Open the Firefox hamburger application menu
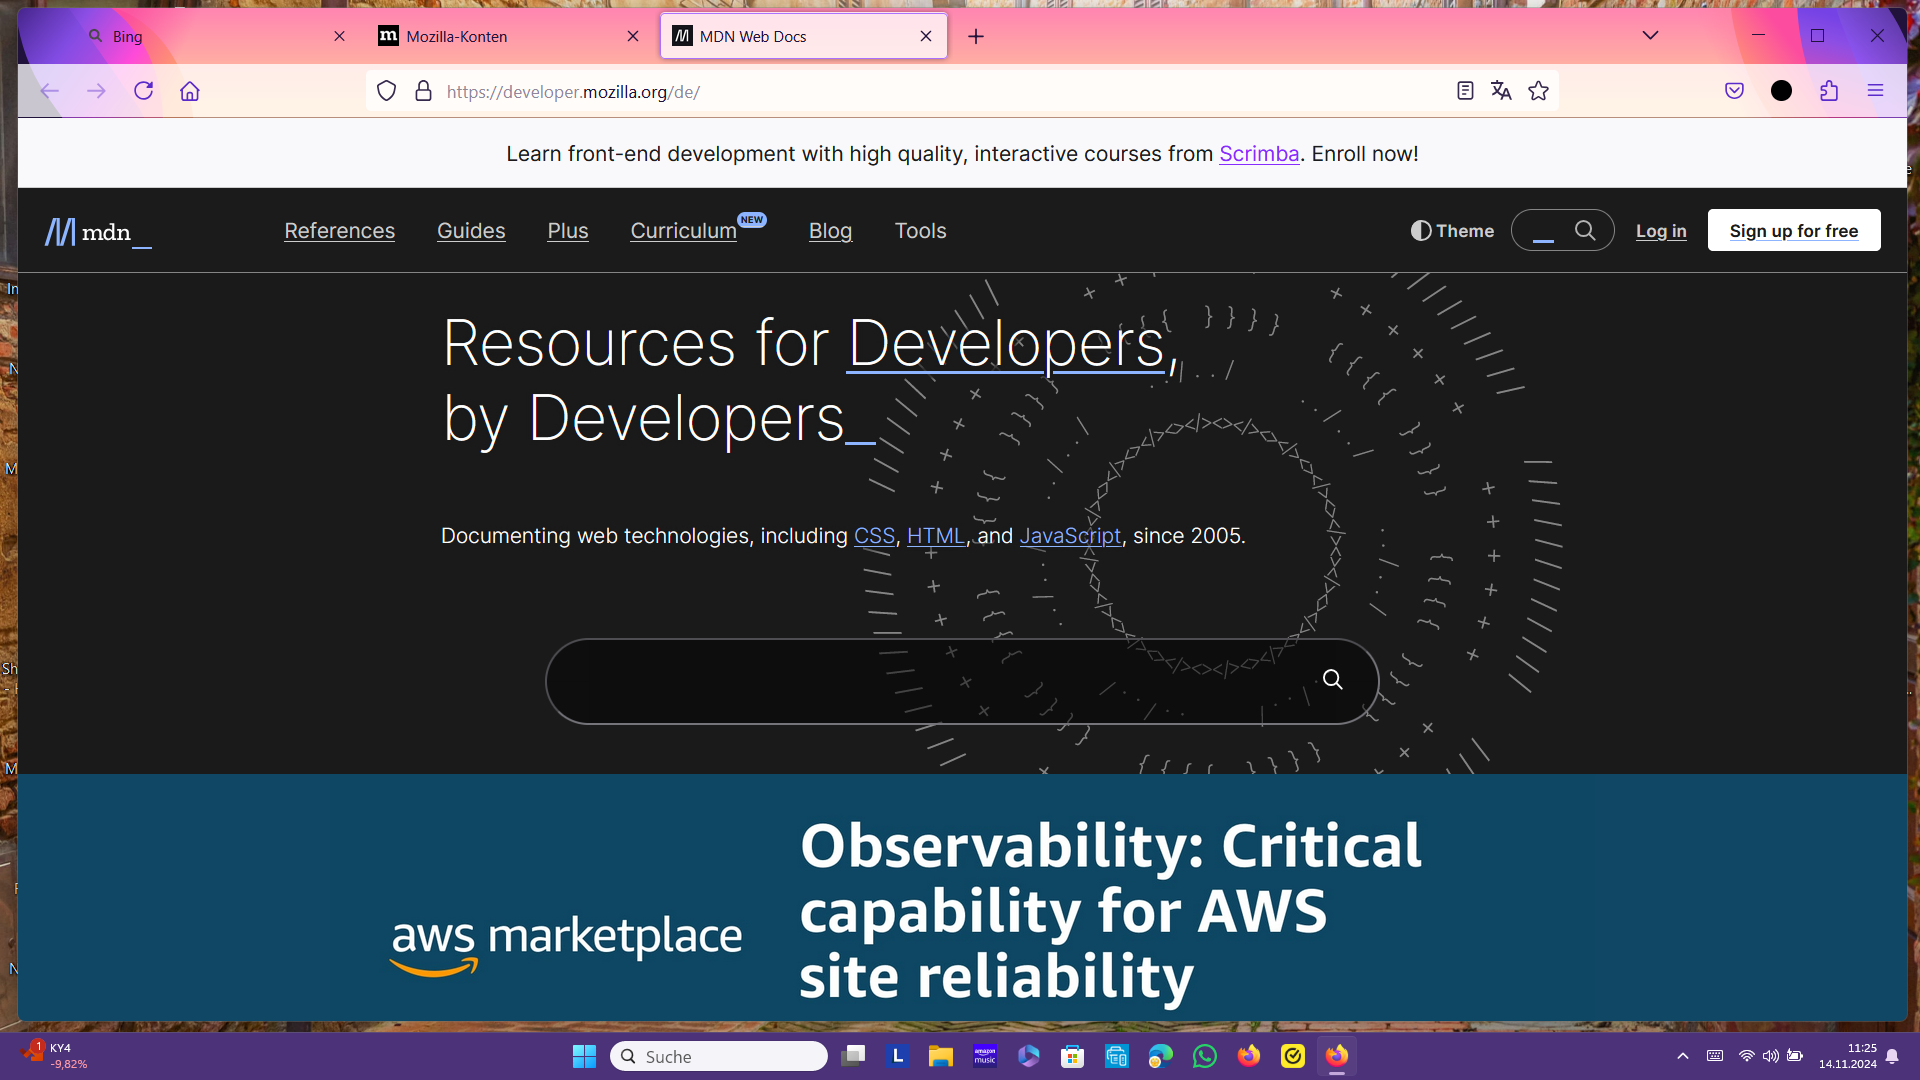 (x=1875, y=91)
